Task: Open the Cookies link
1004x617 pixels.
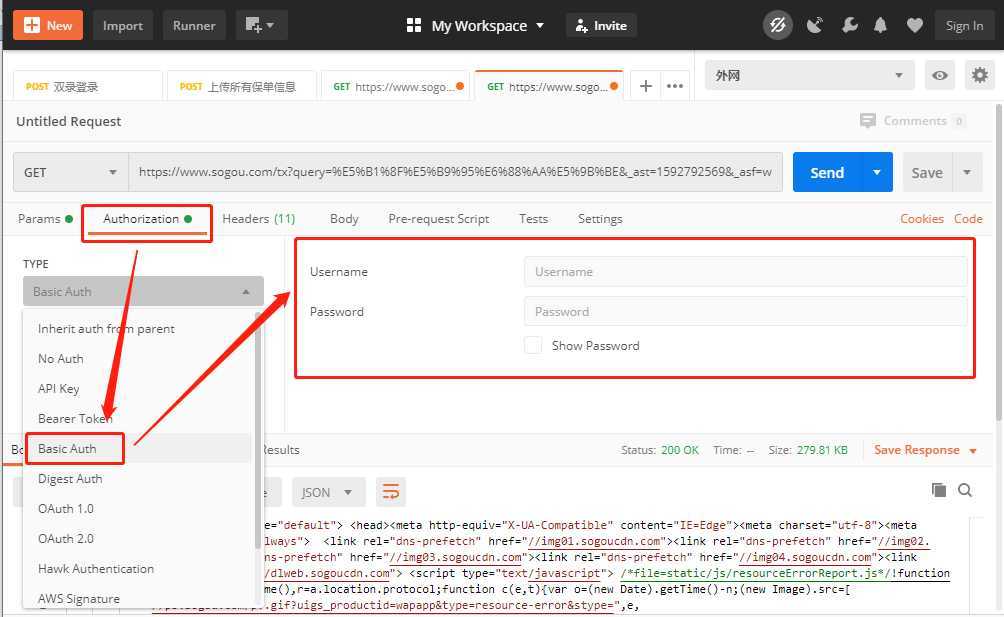Action: tap(921, 219)
